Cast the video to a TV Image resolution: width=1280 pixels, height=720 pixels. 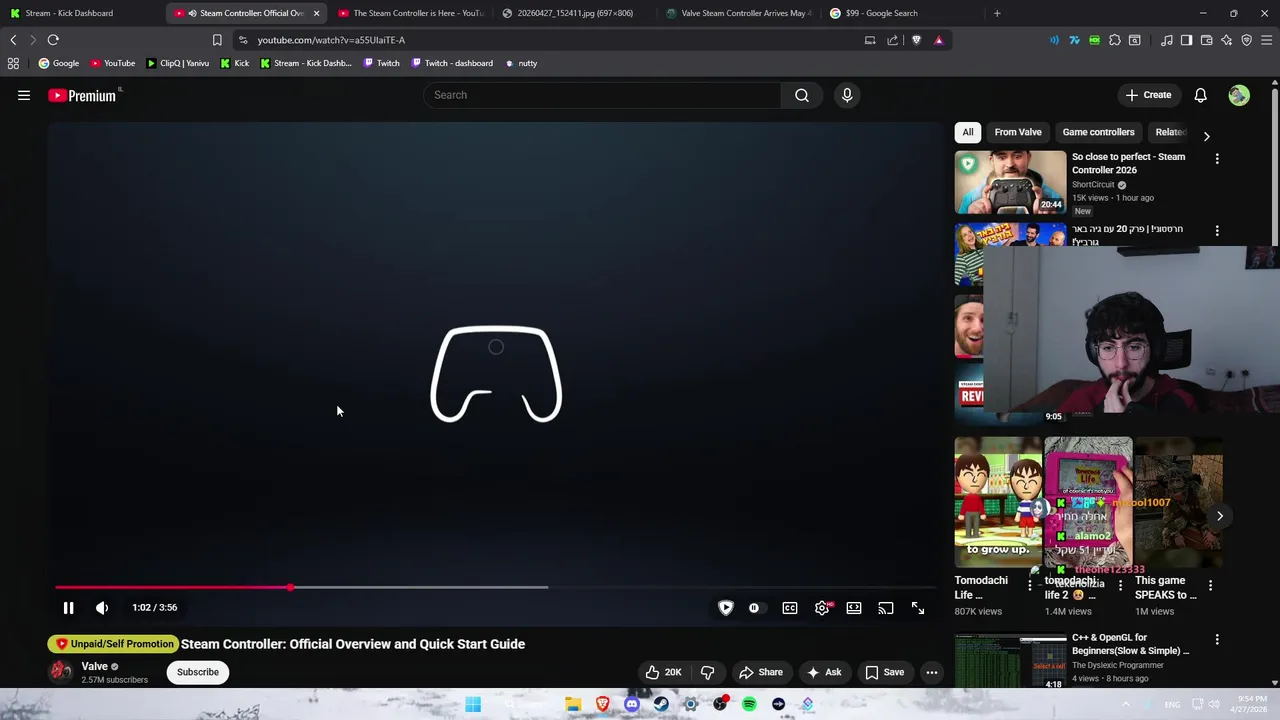coord(886,608)
